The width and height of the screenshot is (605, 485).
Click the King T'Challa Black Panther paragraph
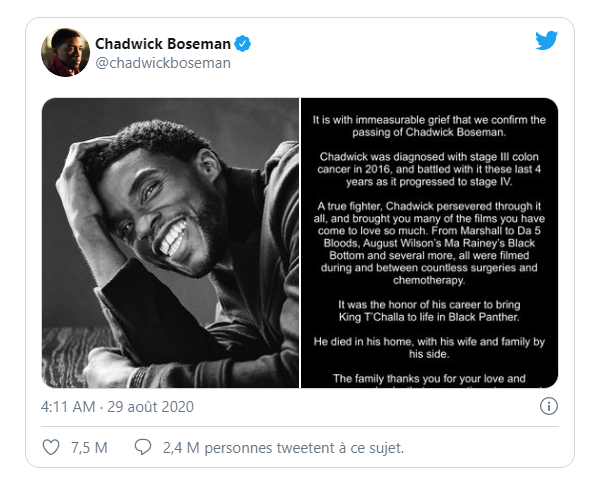click(428, 317)
